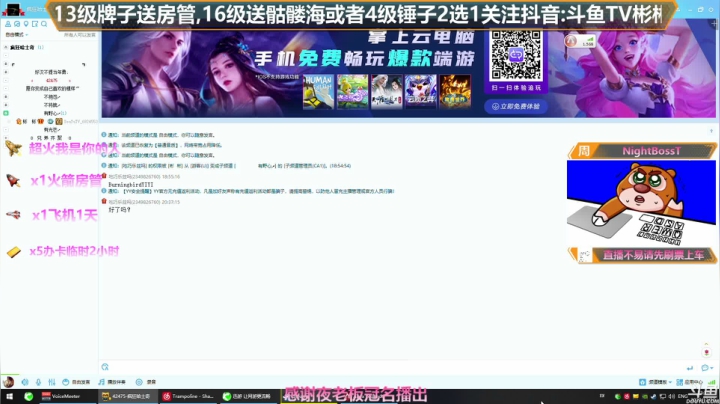Viewport: 720px width, 404px height.
Task: Open the user list icon in the channel sidebar
Action: point(8,24)
